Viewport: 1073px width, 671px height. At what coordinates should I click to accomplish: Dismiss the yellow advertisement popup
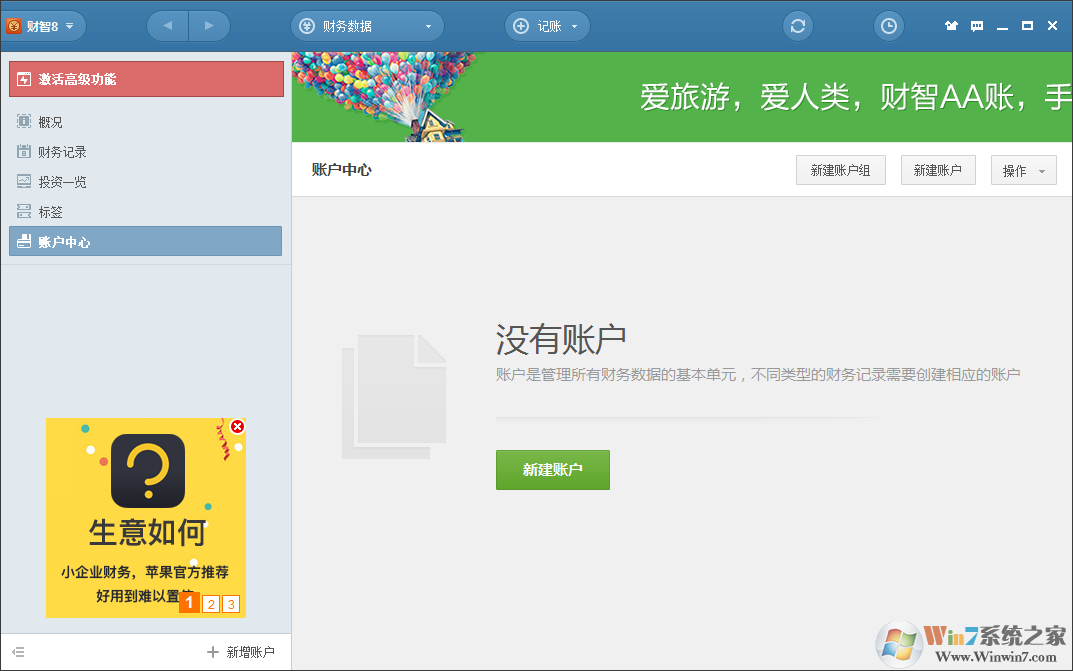(237, 426)
